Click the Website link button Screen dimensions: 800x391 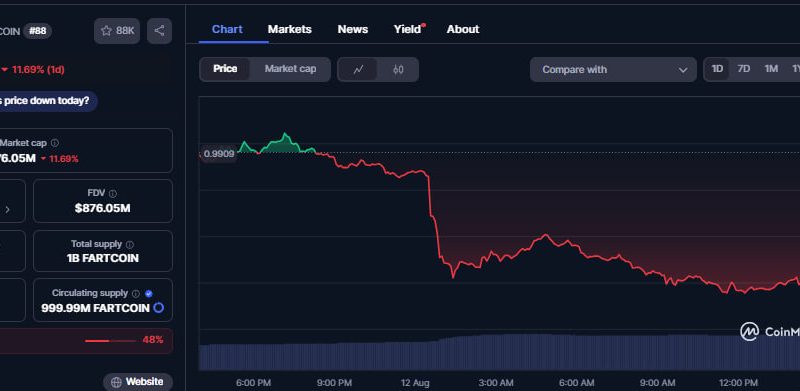pyautogui.click(x=138, y=382)
